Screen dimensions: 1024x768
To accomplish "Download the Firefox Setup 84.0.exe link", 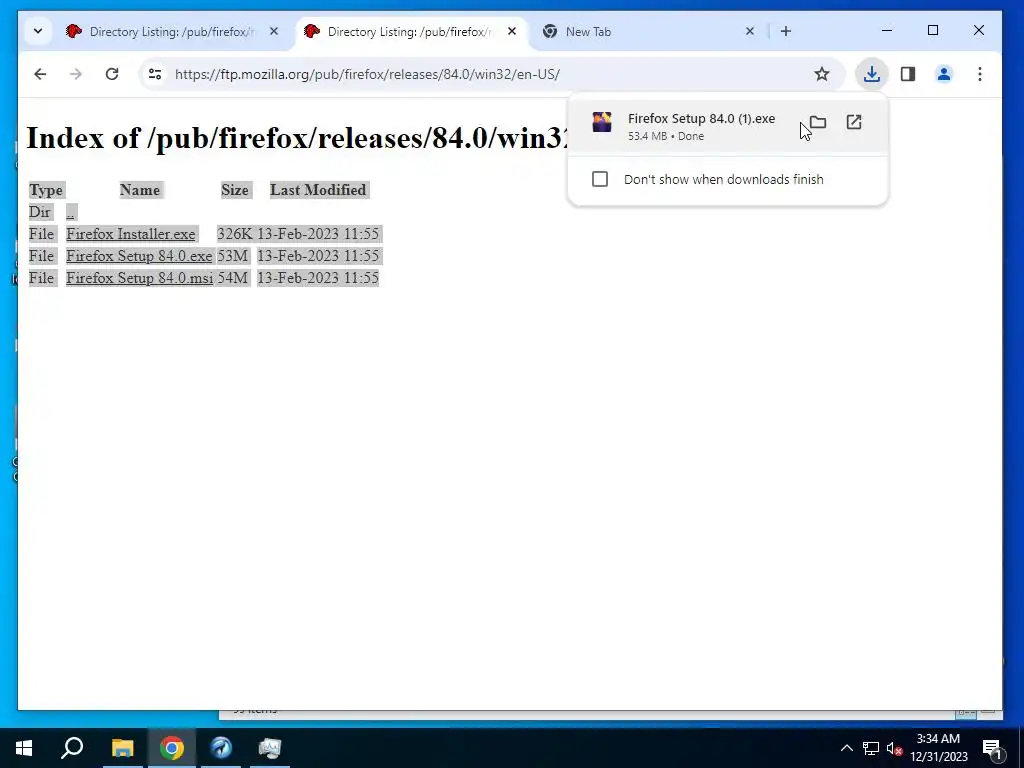I will pyautogui.click(x=139, y=256).
